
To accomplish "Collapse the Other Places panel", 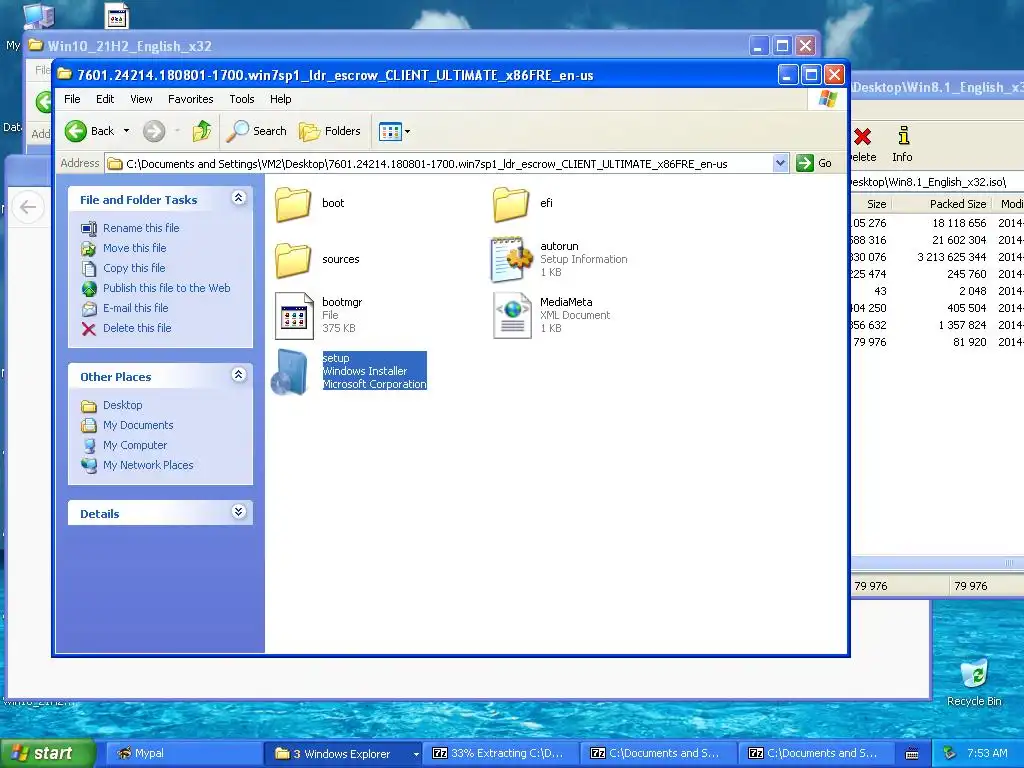I will coord(239,376).
